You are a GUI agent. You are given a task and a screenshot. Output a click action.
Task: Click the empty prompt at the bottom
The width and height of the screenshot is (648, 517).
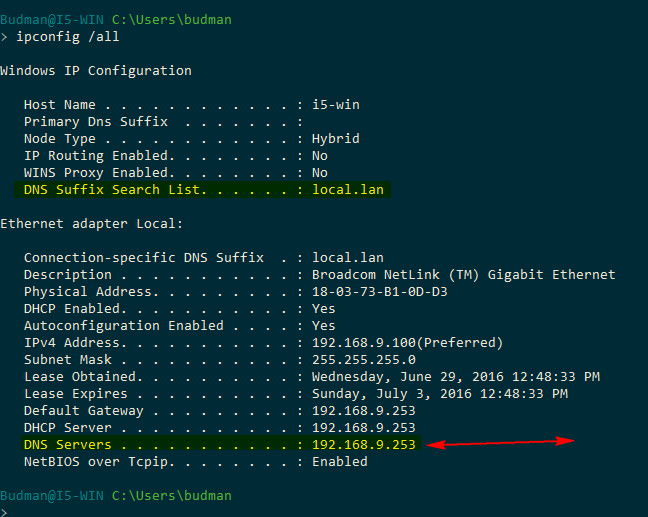point(4,512)
